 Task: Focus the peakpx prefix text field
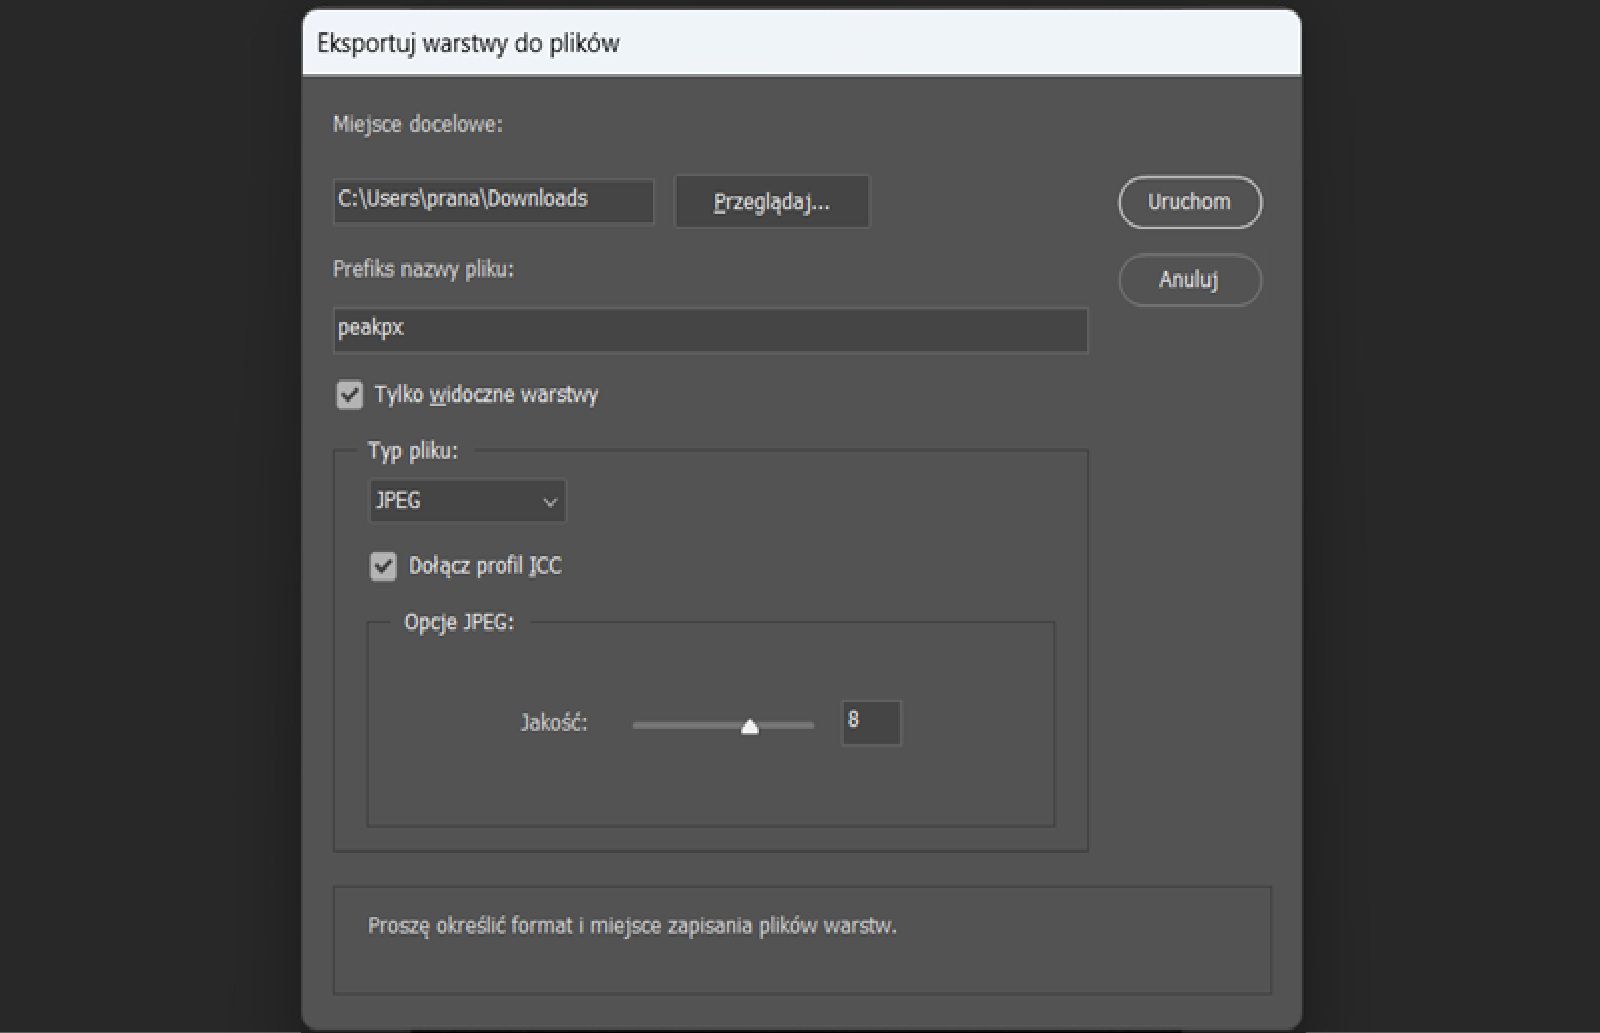(710, 330)
